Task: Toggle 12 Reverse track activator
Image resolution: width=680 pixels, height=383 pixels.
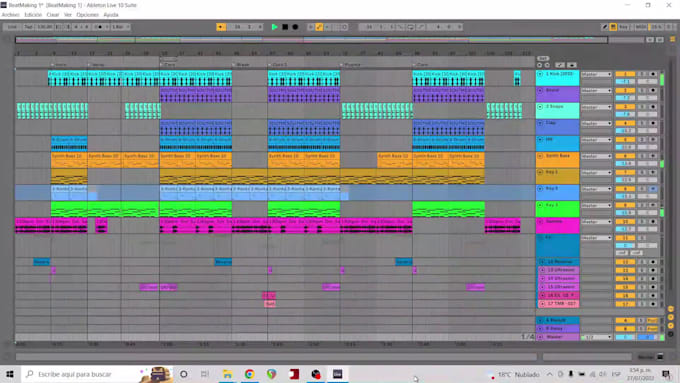Action: (x=625, y=262)
